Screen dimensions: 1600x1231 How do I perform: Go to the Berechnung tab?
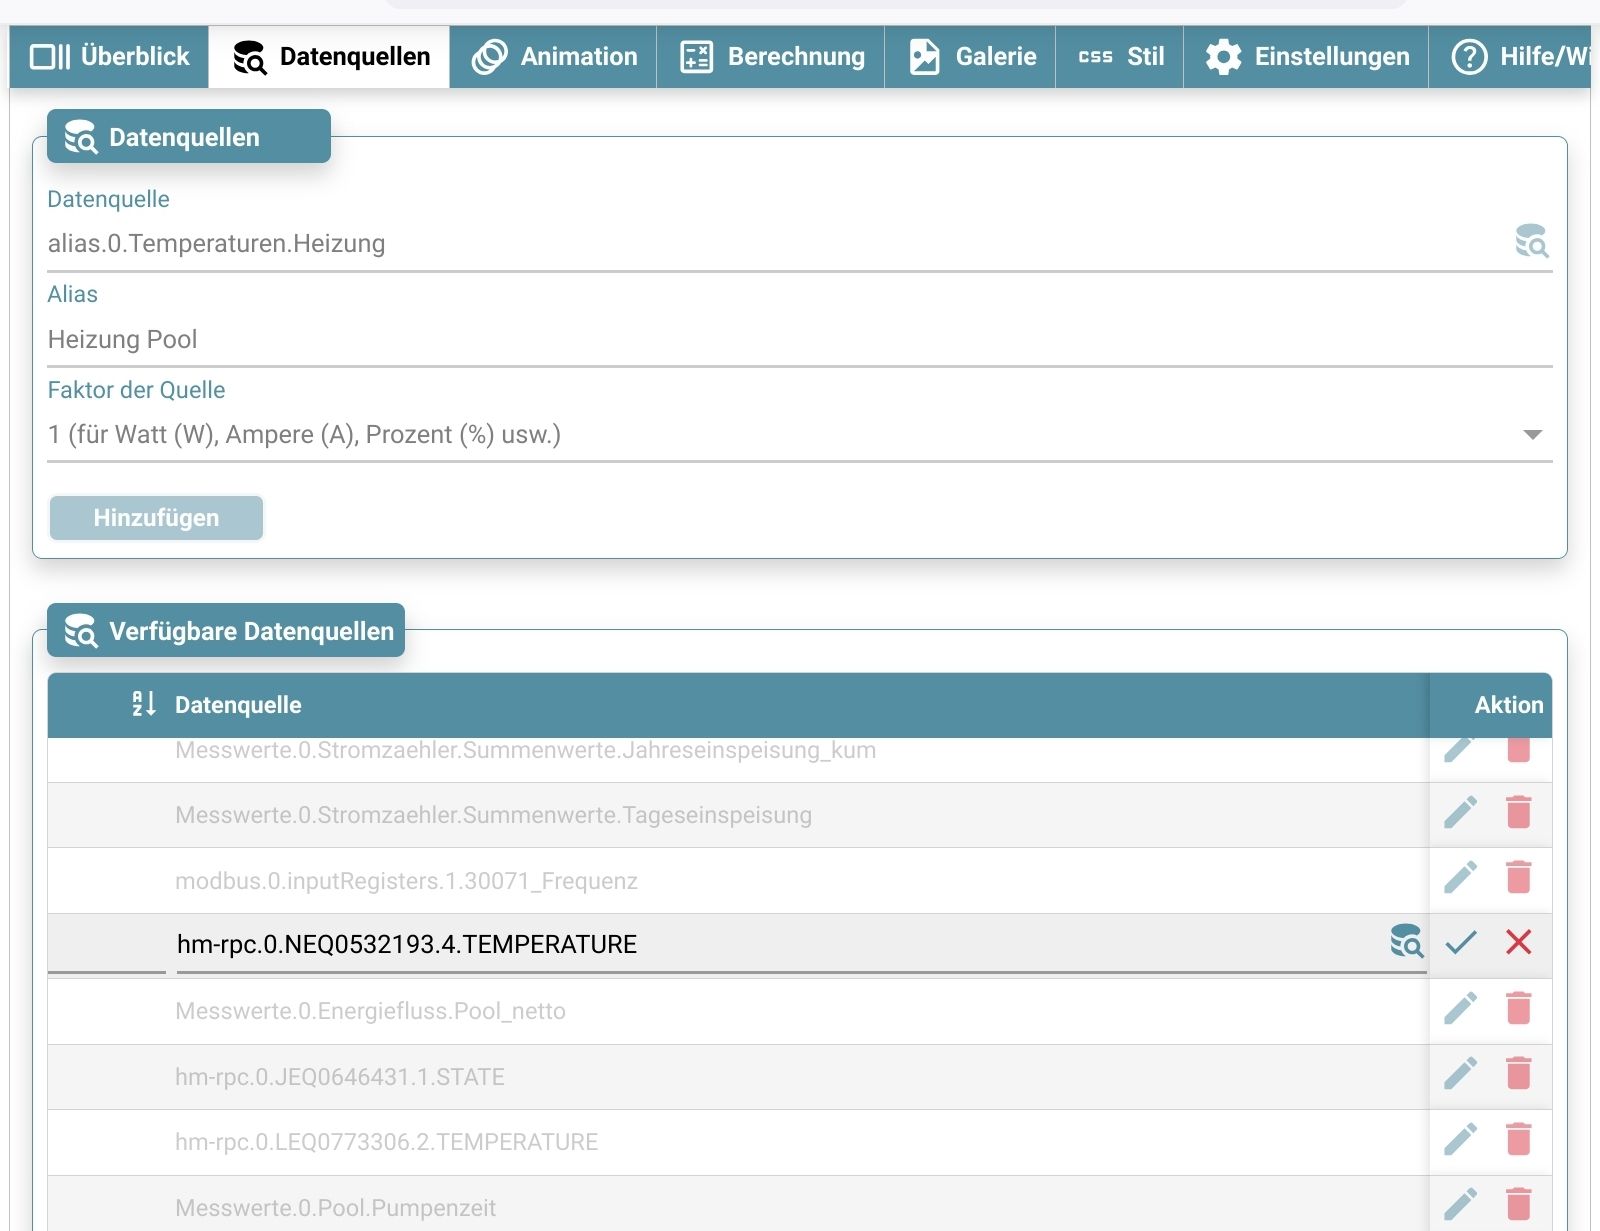[x=771, y=57]
